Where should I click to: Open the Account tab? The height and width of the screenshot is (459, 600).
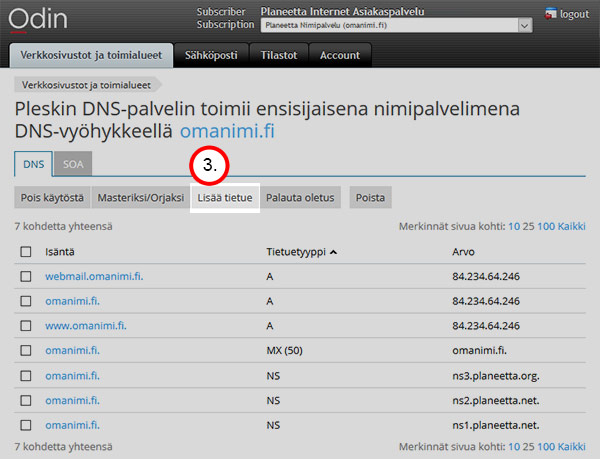pyautogui.click(x=340, y=55)
